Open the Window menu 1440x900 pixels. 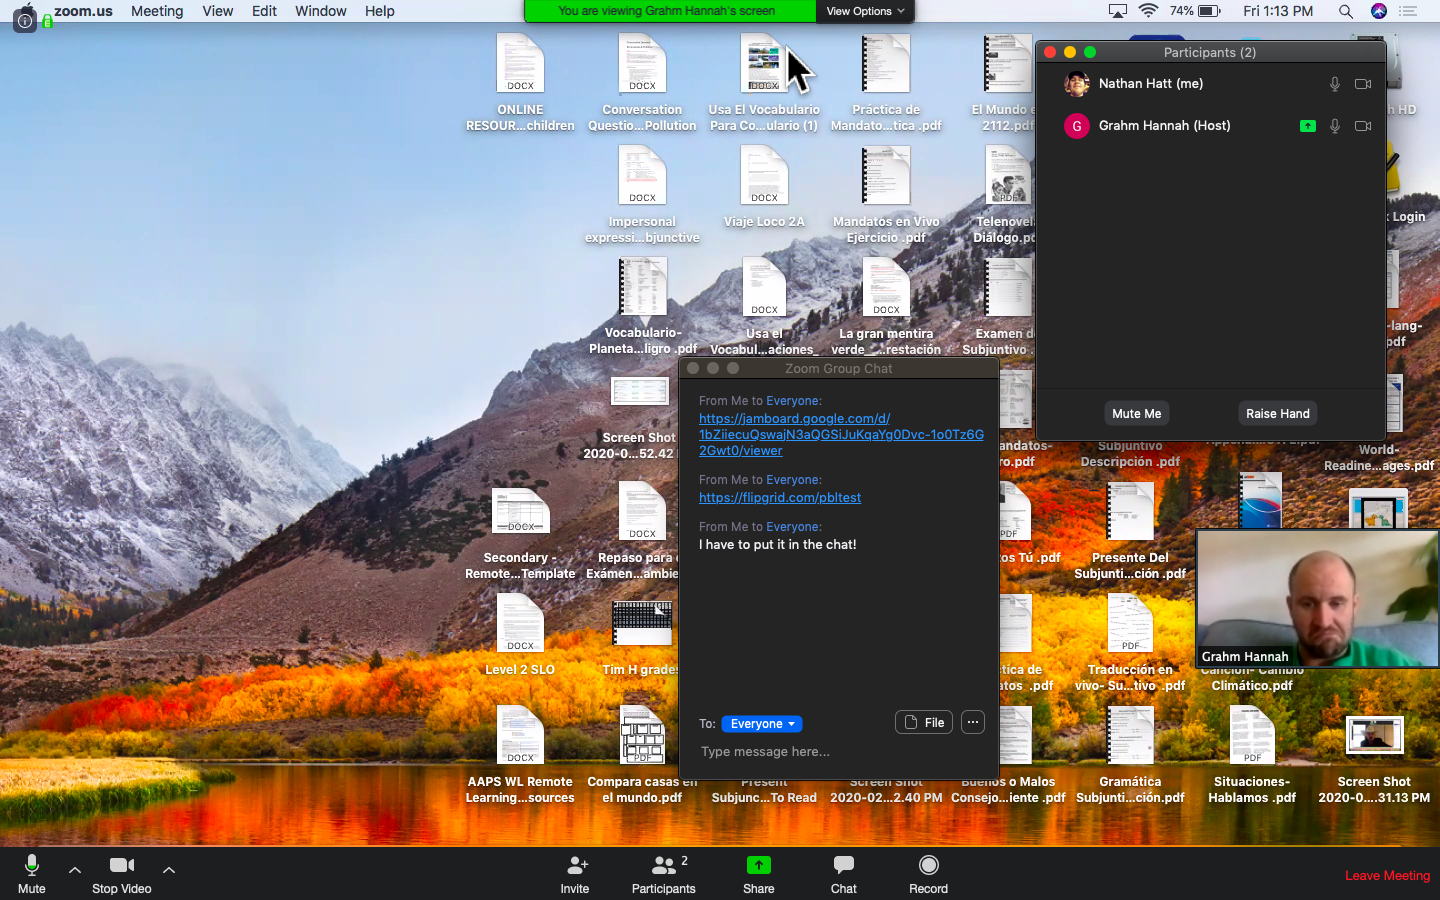tap(321, 11)
